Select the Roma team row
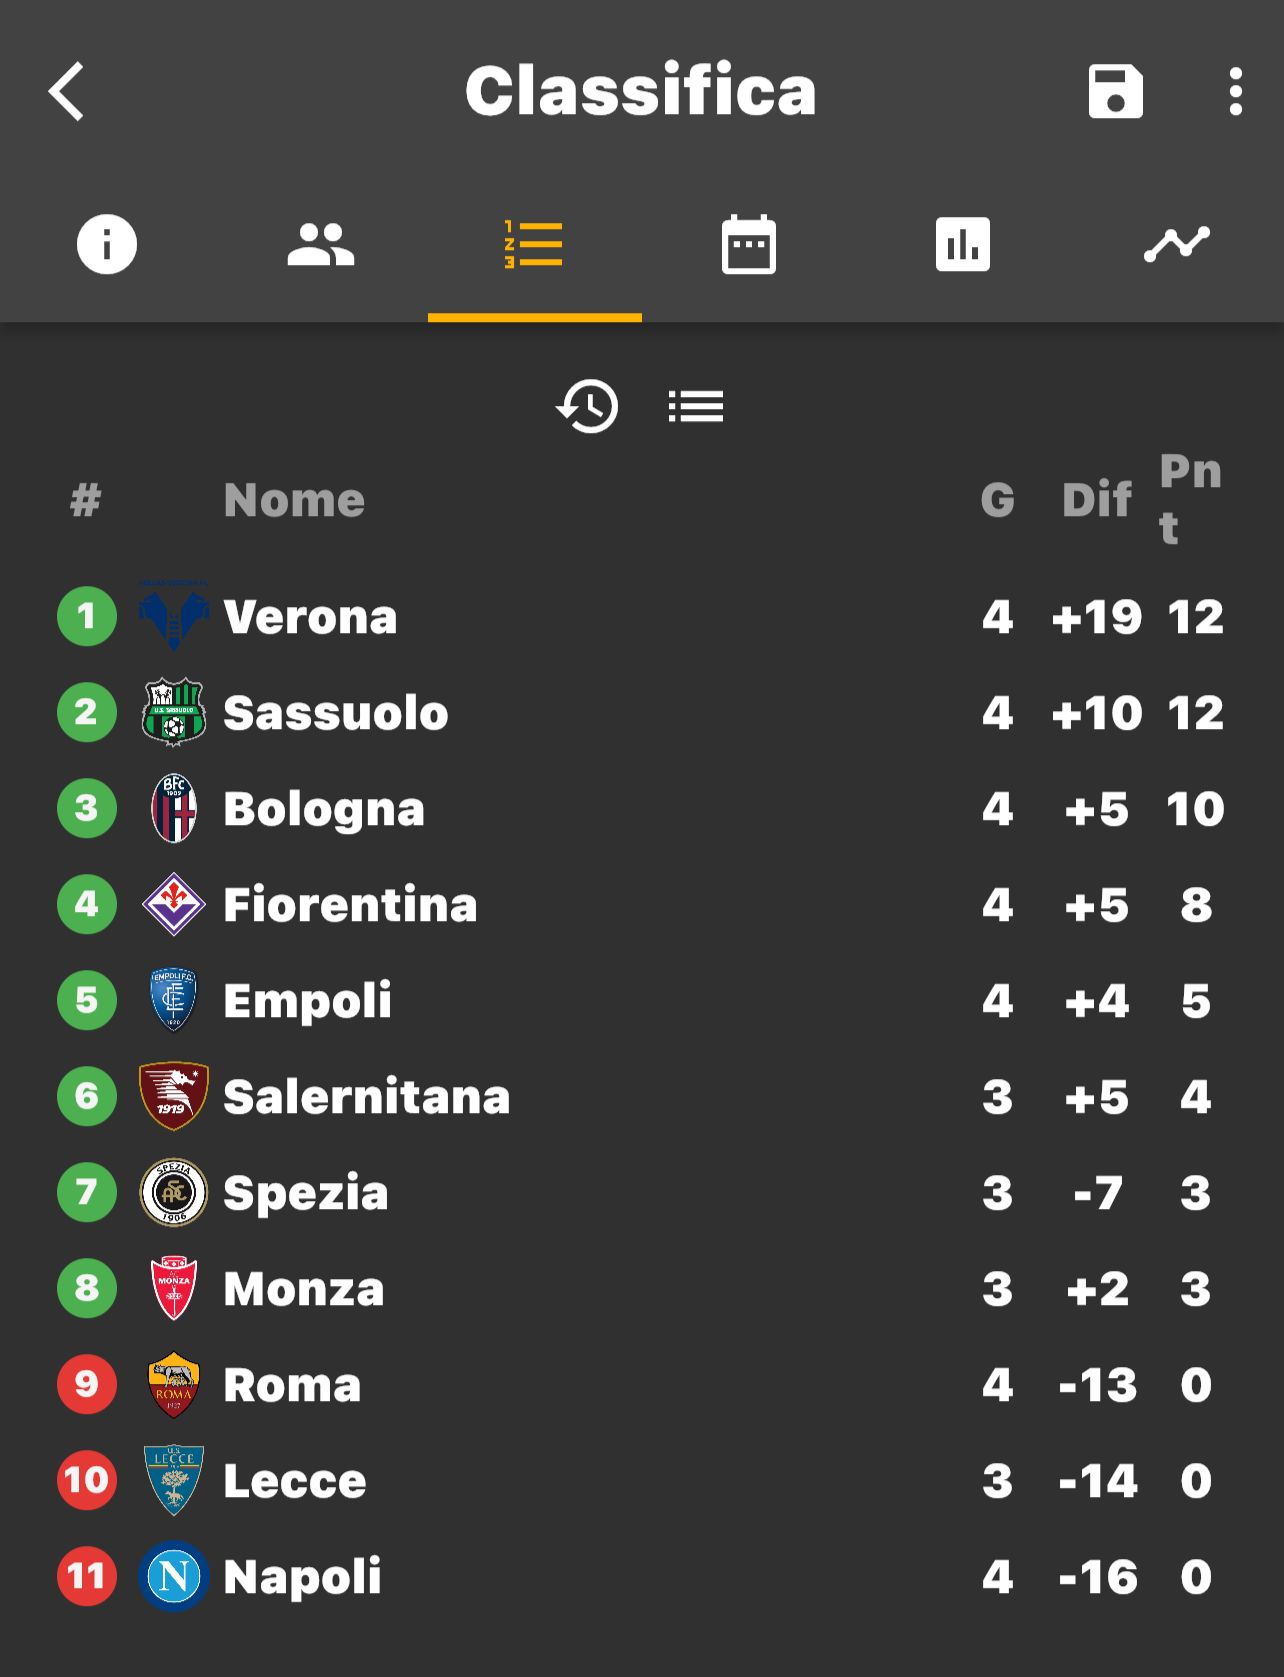Image resolution: width=1284 pixels, height=1677 pixels. 642,1384
